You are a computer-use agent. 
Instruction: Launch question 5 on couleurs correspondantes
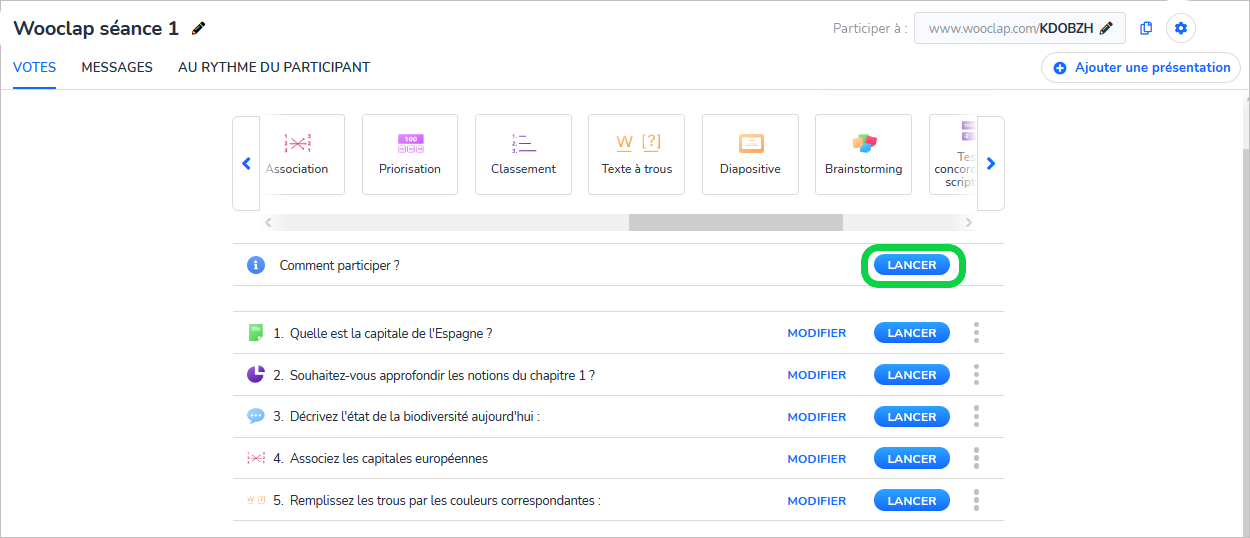click(x=912, y=501)
